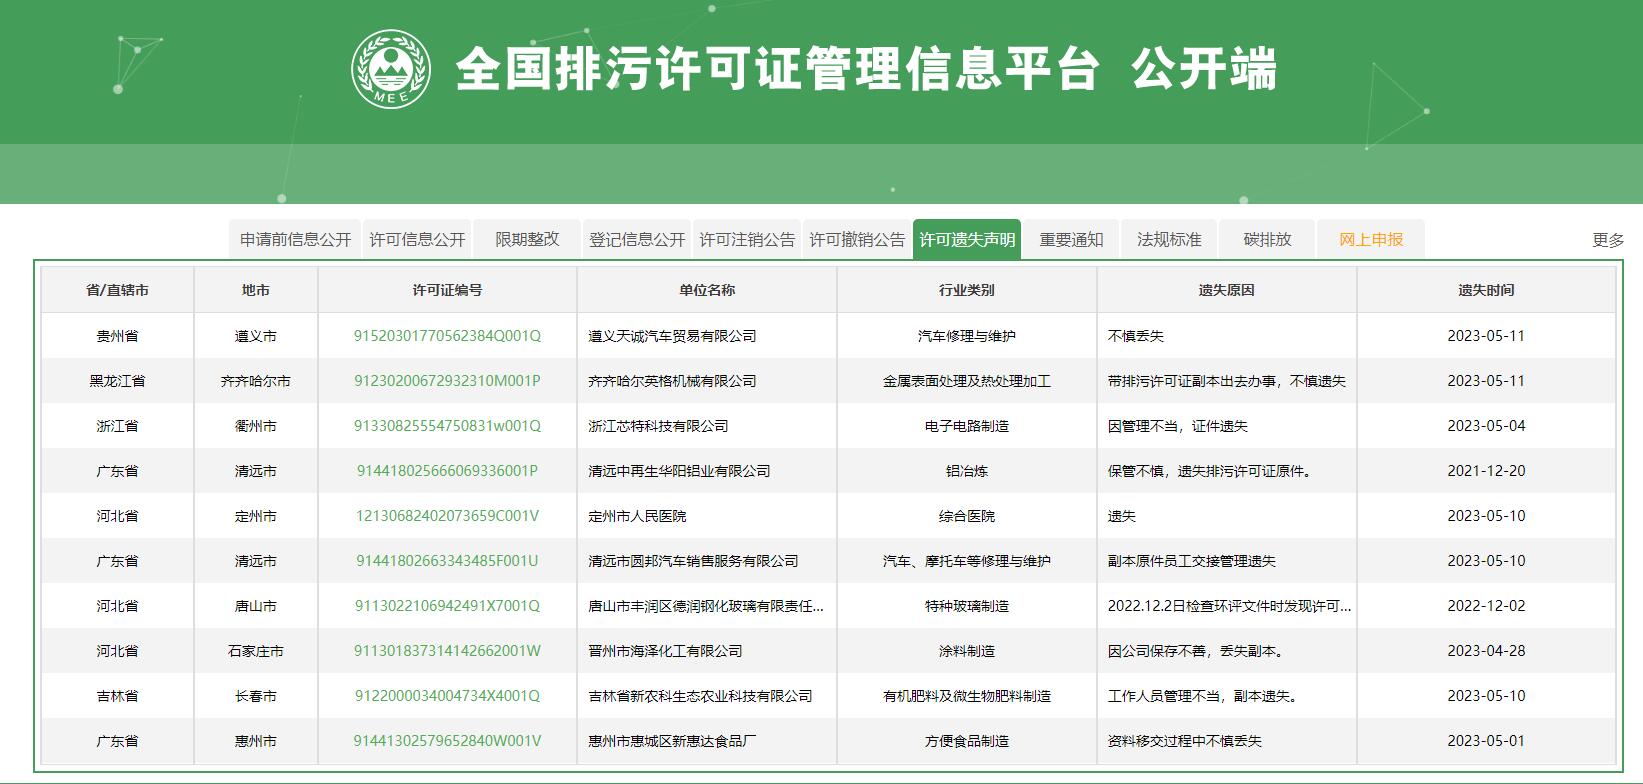Select 遵义天诚汽车贸易有限公司 cell
This screenshot has height=784, width=1643.
point(707,336)
